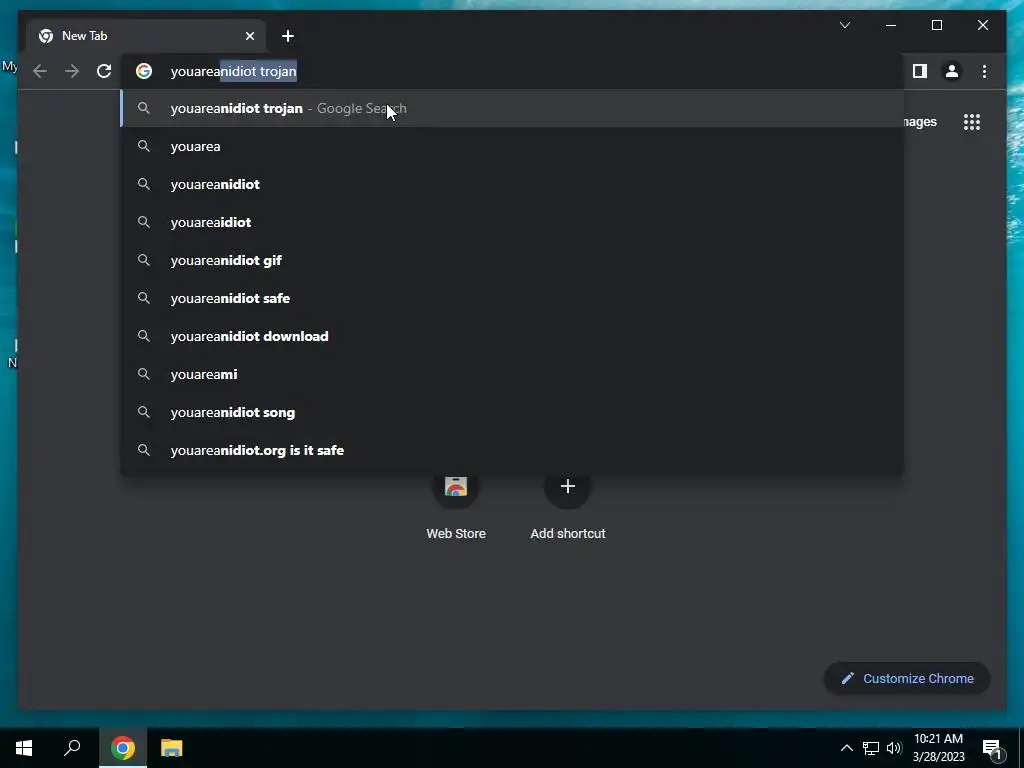The height and width of the screenshot is (768, 1024).
Task: Click the search icon beside 'youareanidiot.org is it safe'
Action: 144,450
